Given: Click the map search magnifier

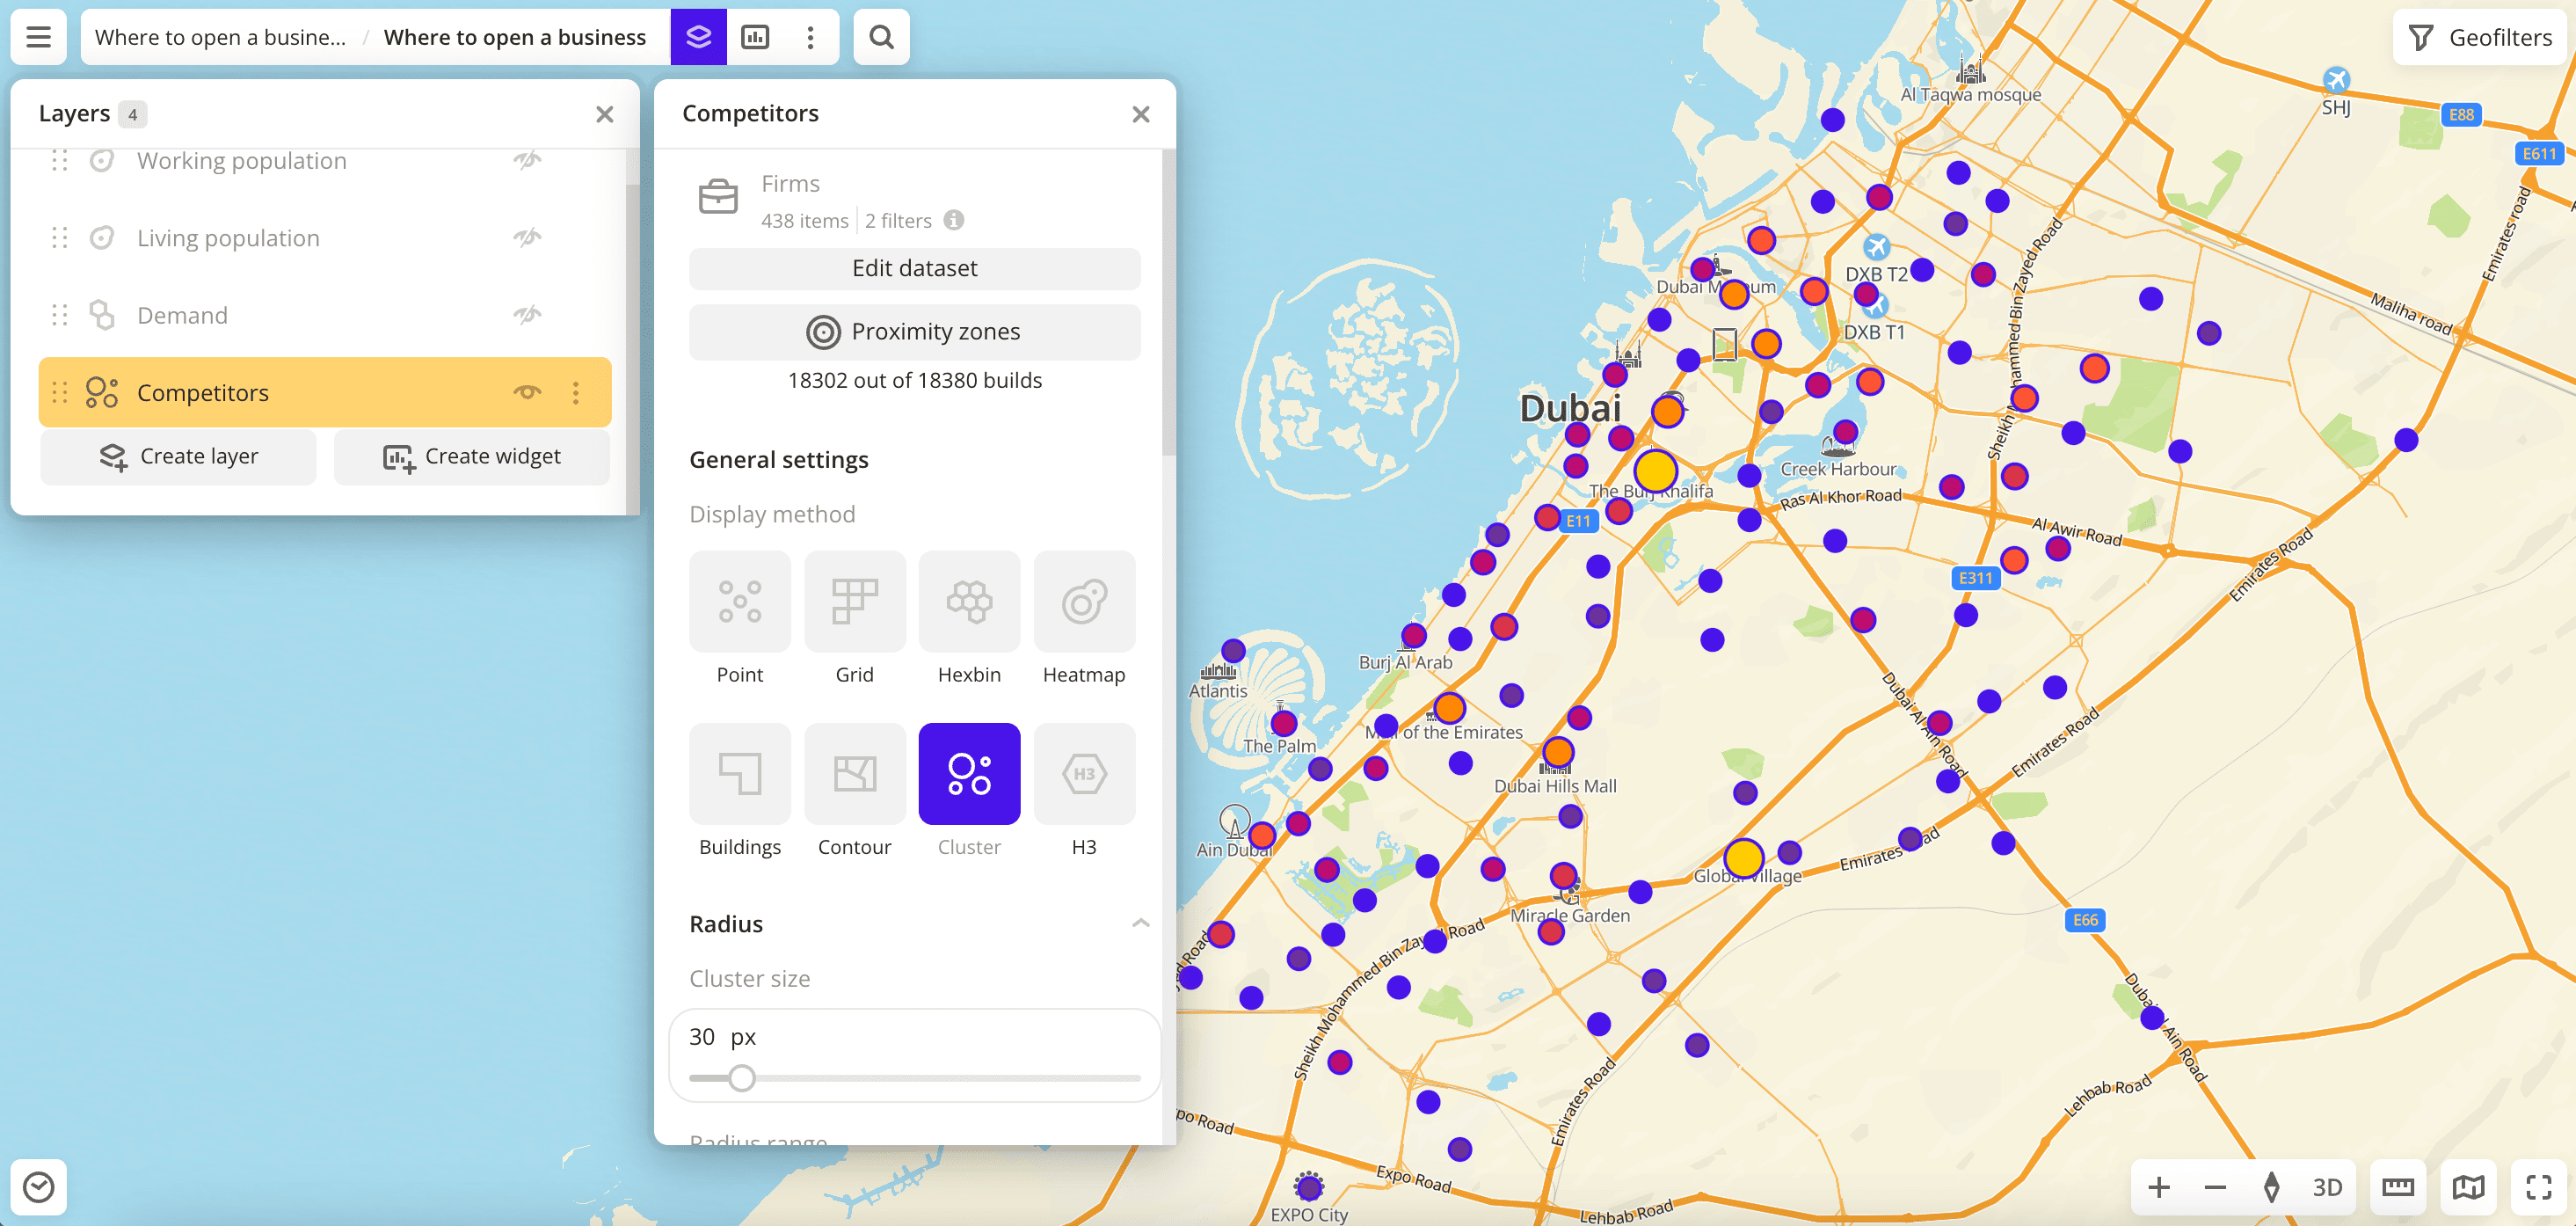Looking at the screenshot, I should tap(881, 37).
